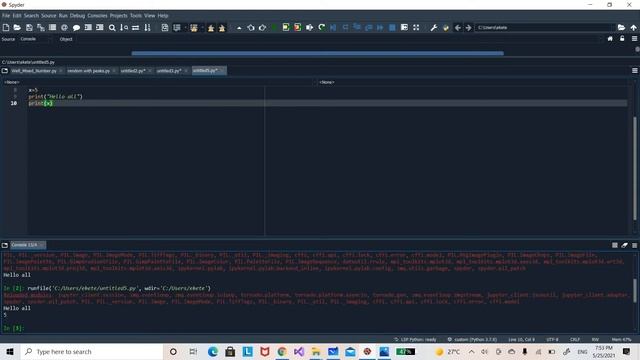
Task: Open the Debug menu
Action: pos(77,16)
